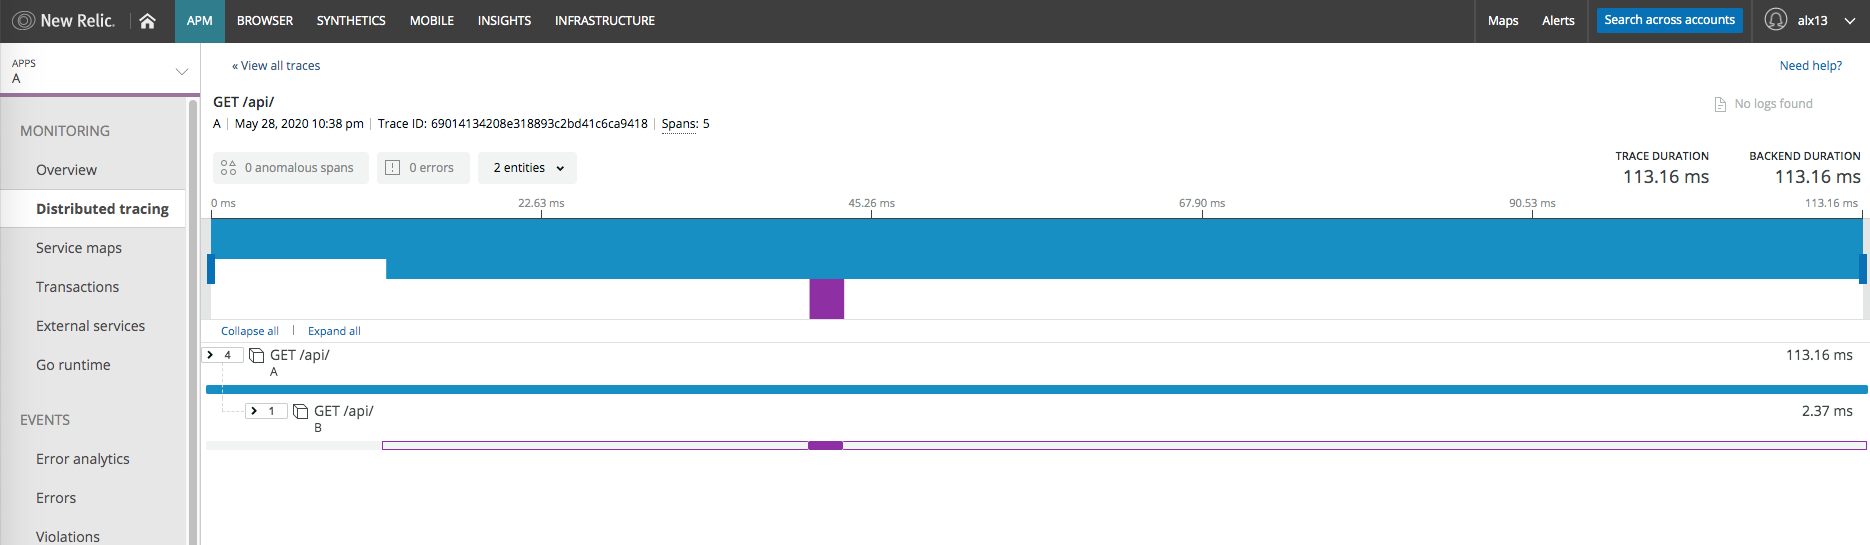The width and height of the screenshot is (1870, 545).
Task: Open the INSIGHTS tab
Action: click(x=504, y=21)
